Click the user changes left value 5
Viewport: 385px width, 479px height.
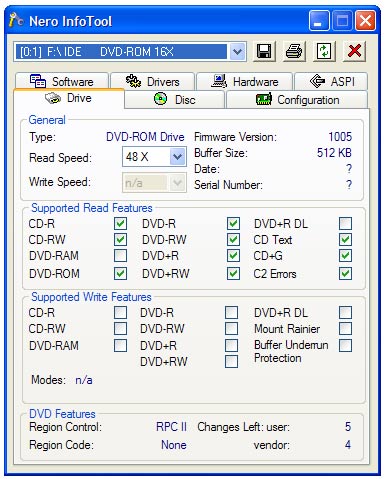click(348, 427)
